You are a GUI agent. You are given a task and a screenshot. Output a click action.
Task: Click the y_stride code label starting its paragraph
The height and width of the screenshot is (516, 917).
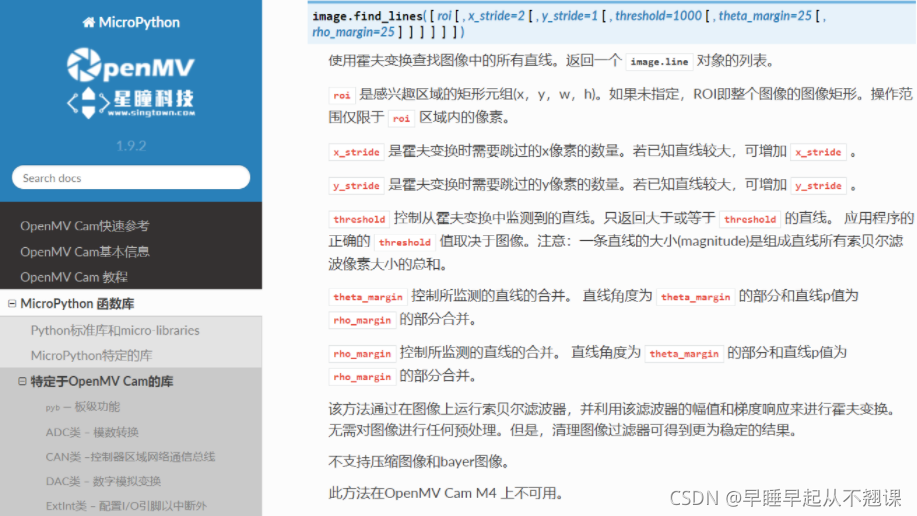coord(356,186)
